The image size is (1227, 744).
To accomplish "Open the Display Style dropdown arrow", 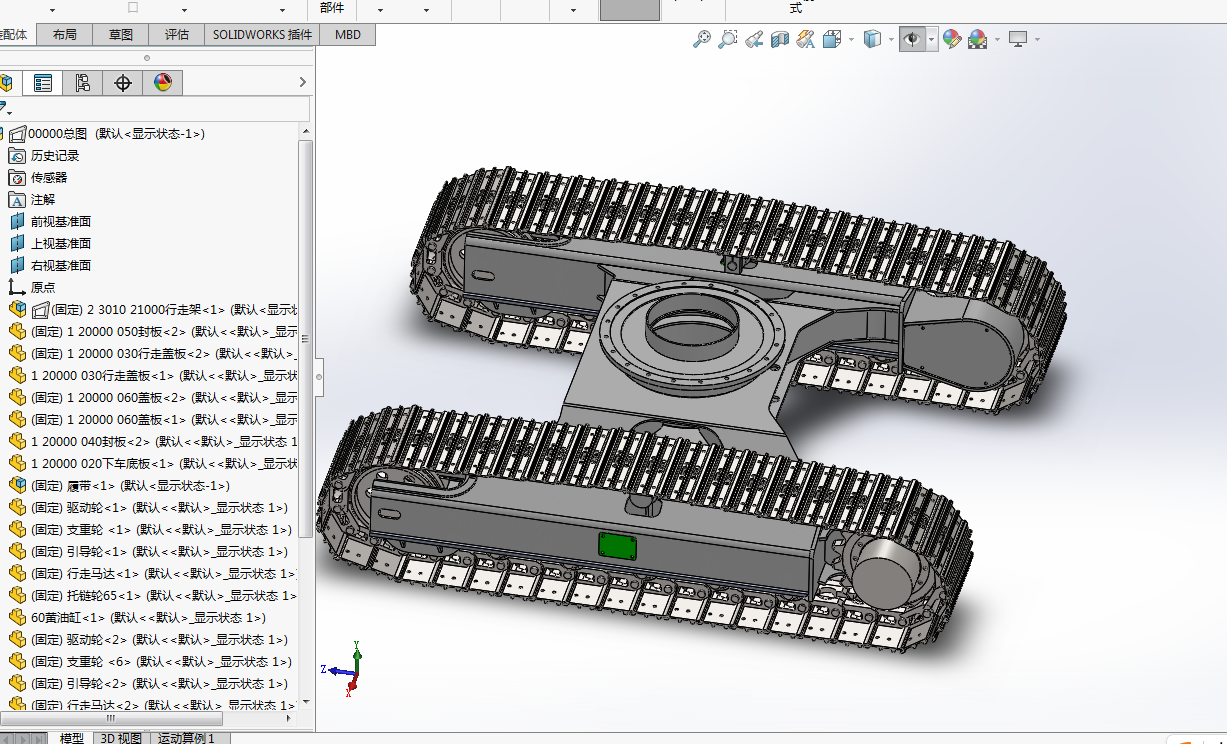I will coord(891,39).
